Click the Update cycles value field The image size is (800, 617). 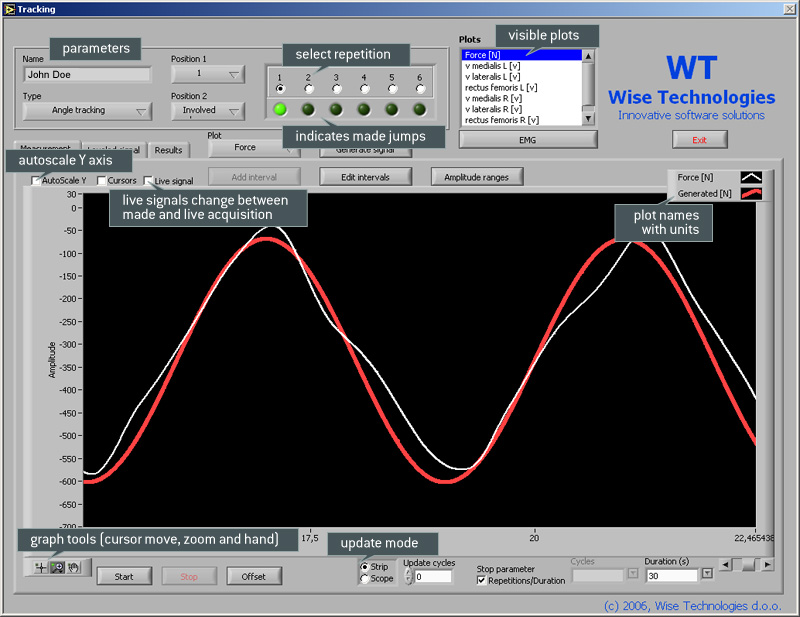click(433, 577)
